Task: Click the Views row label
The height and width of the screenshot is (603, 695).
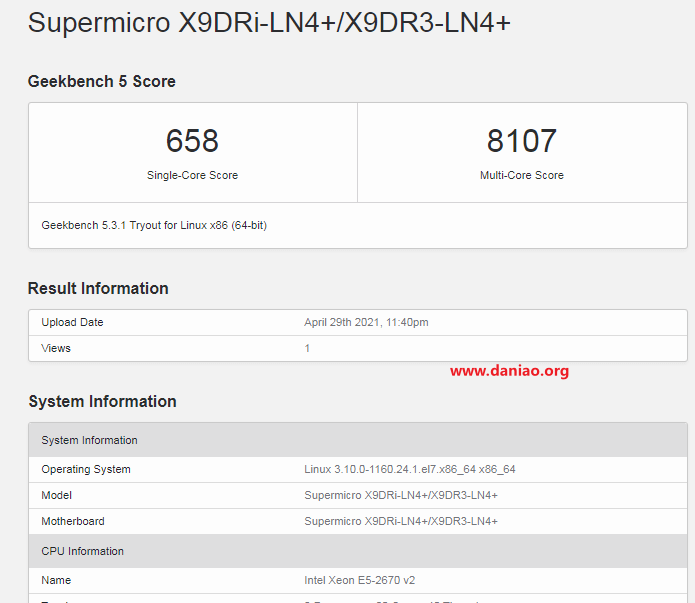Action: 56,348
